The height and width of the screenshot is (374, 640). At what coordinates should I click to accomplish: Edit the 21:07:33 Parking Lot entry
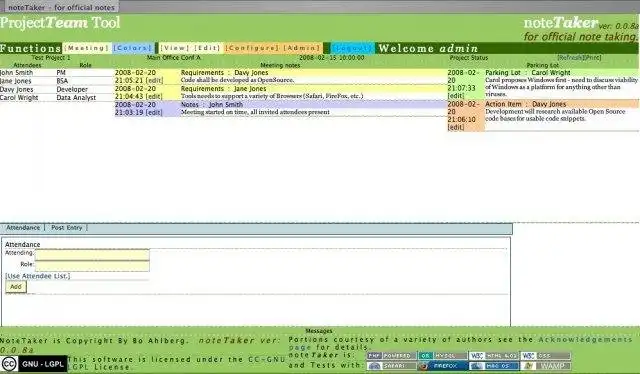coord(456,96)
